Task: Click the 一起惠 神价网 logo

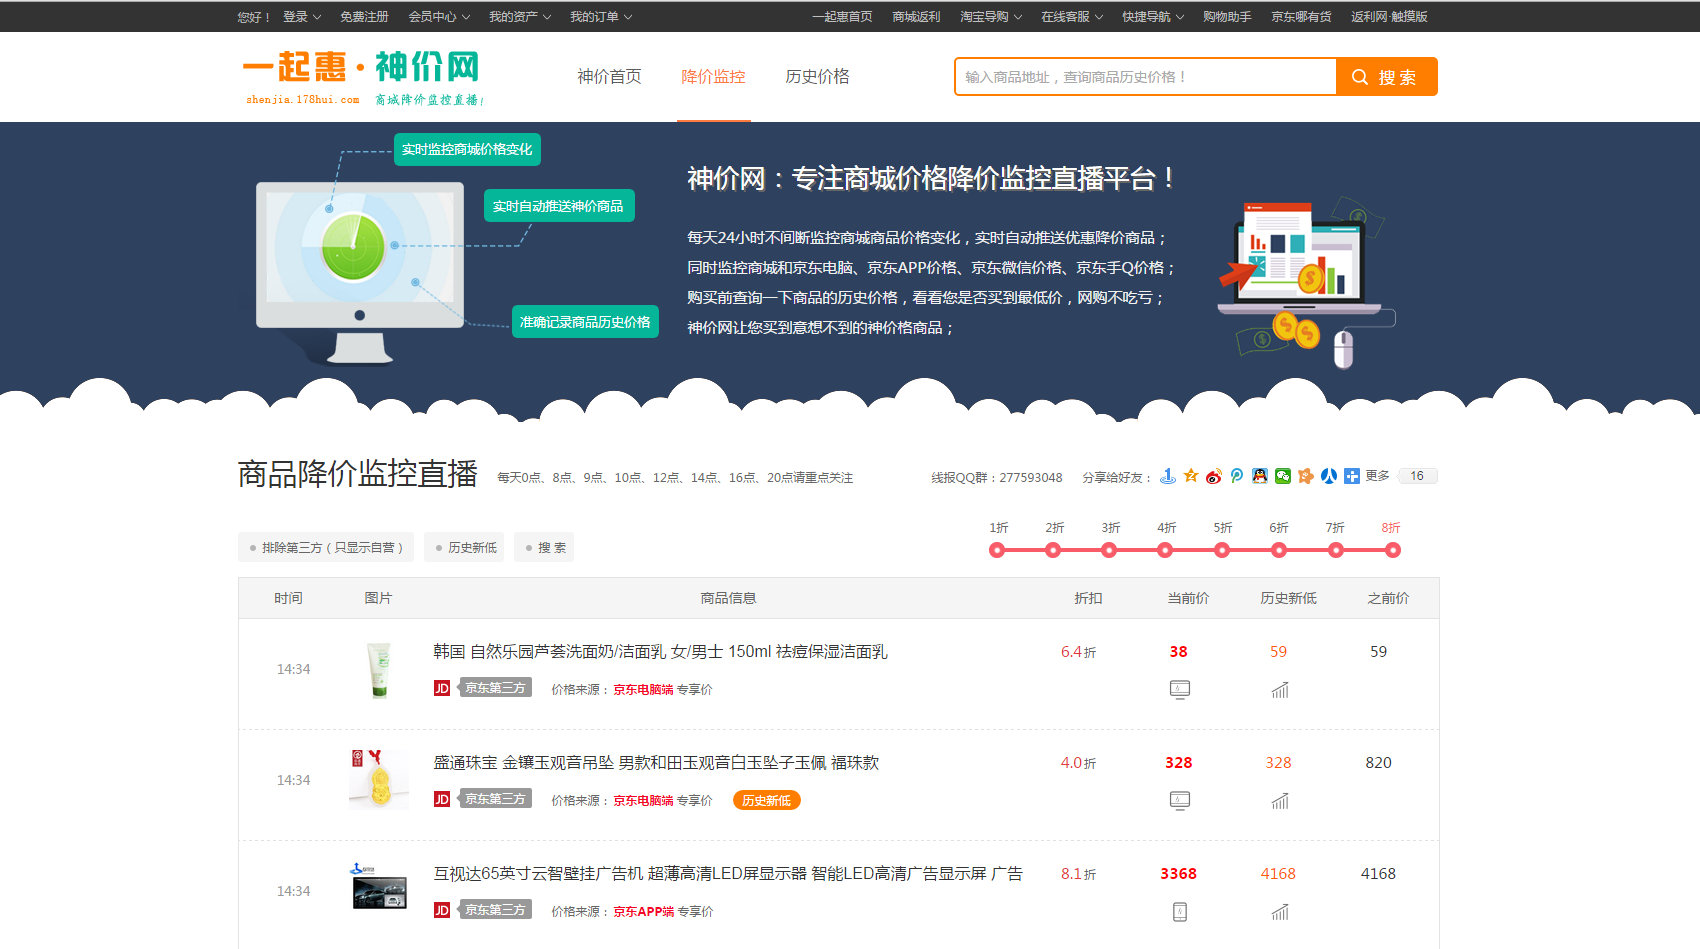Action: click(x=363, y=77)
